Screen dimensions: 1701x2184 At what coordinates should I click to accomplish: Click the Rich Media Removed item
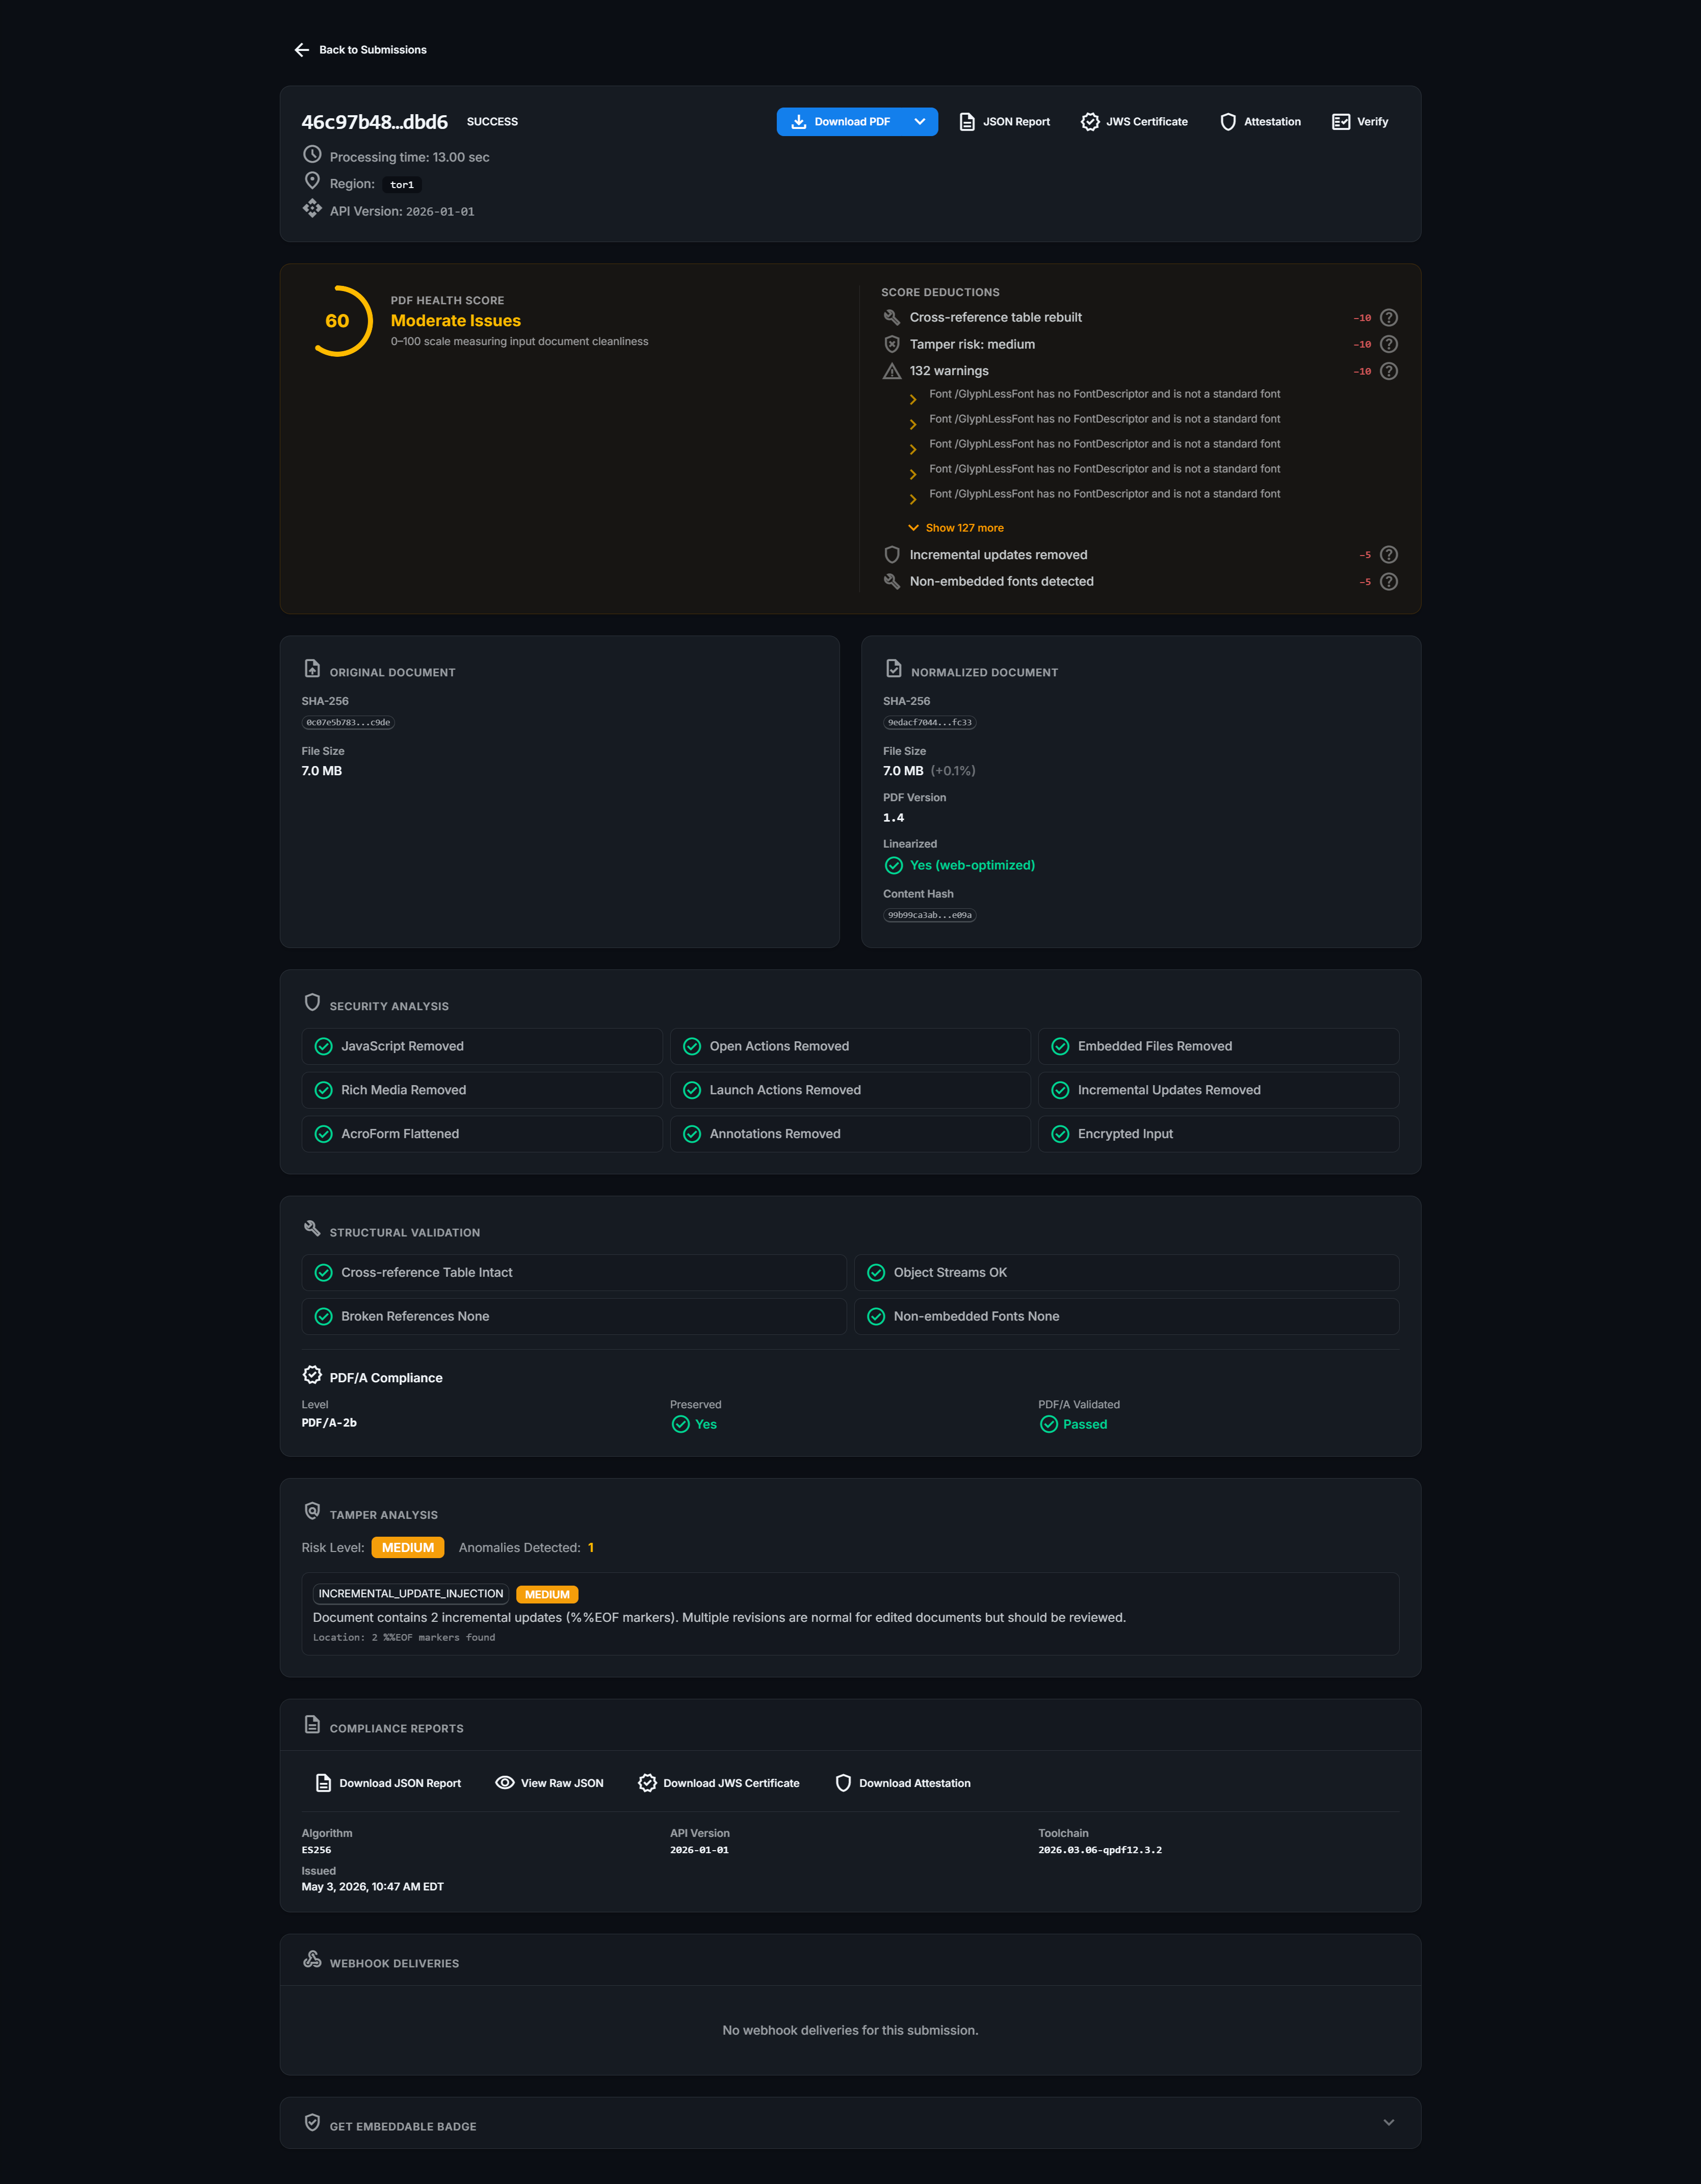(482, 1091)
